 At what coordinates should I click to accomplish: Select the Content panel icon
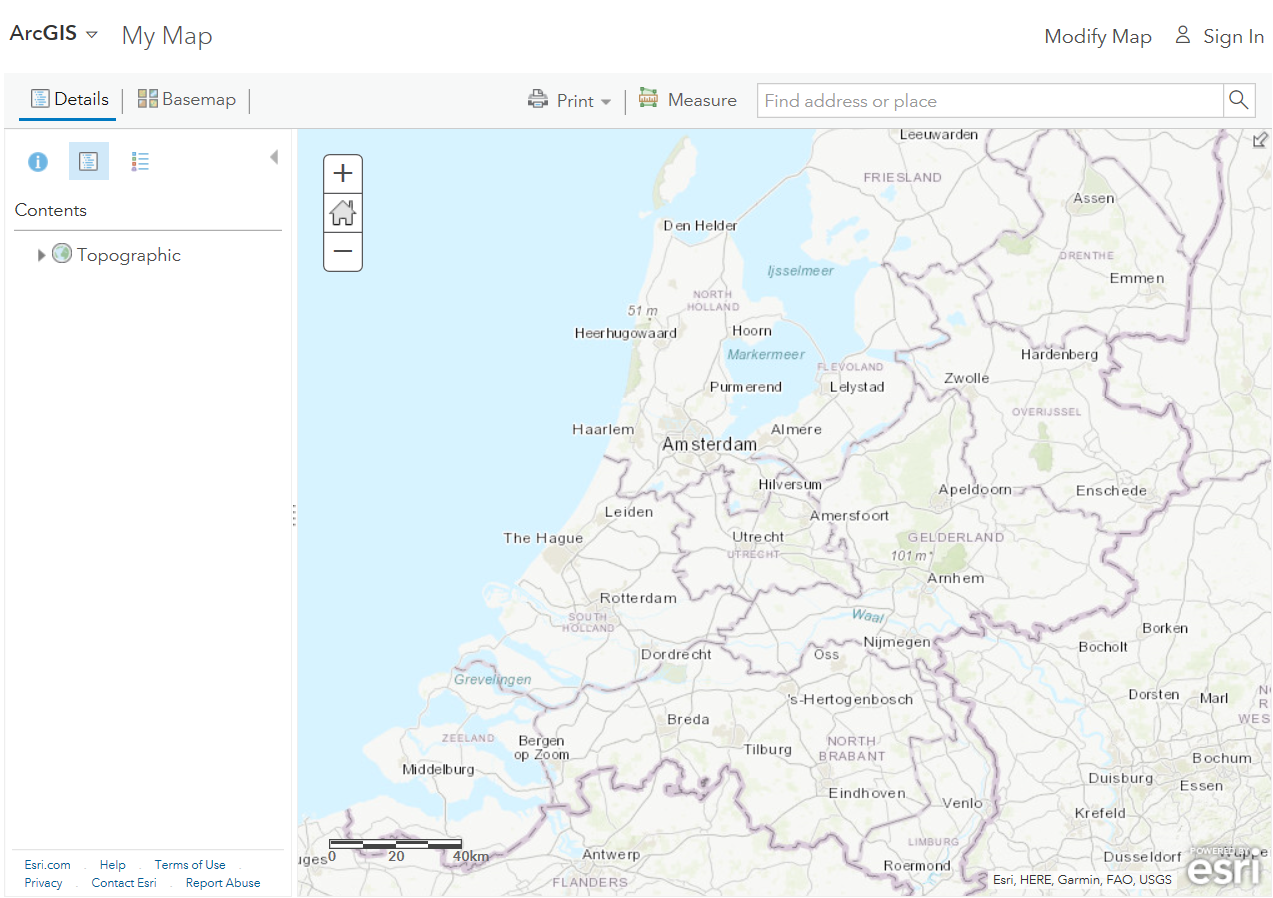(88, 161)
